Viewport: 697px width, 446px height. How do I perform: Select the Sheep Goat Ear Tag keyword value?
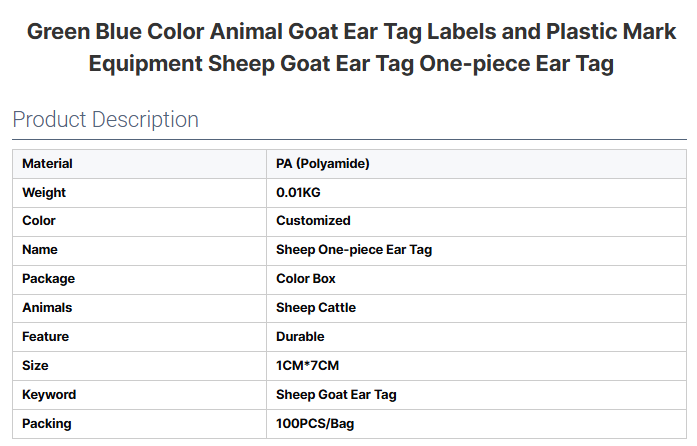[336, 395]
